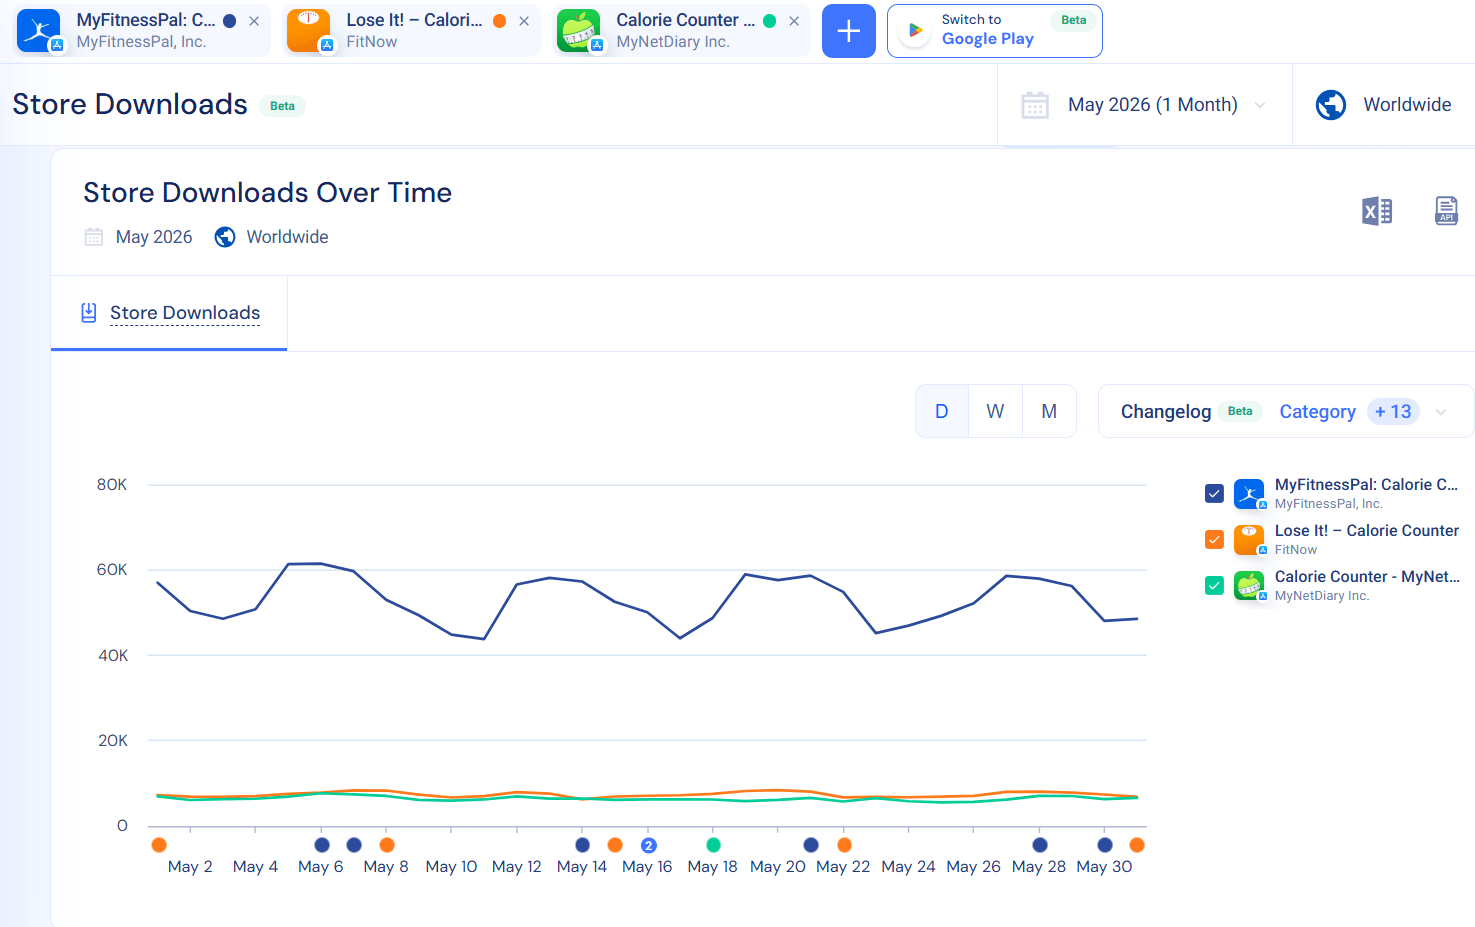Select the Store Downloads tab
This screenshot has width=1475, height=927.
pos(169,313)
